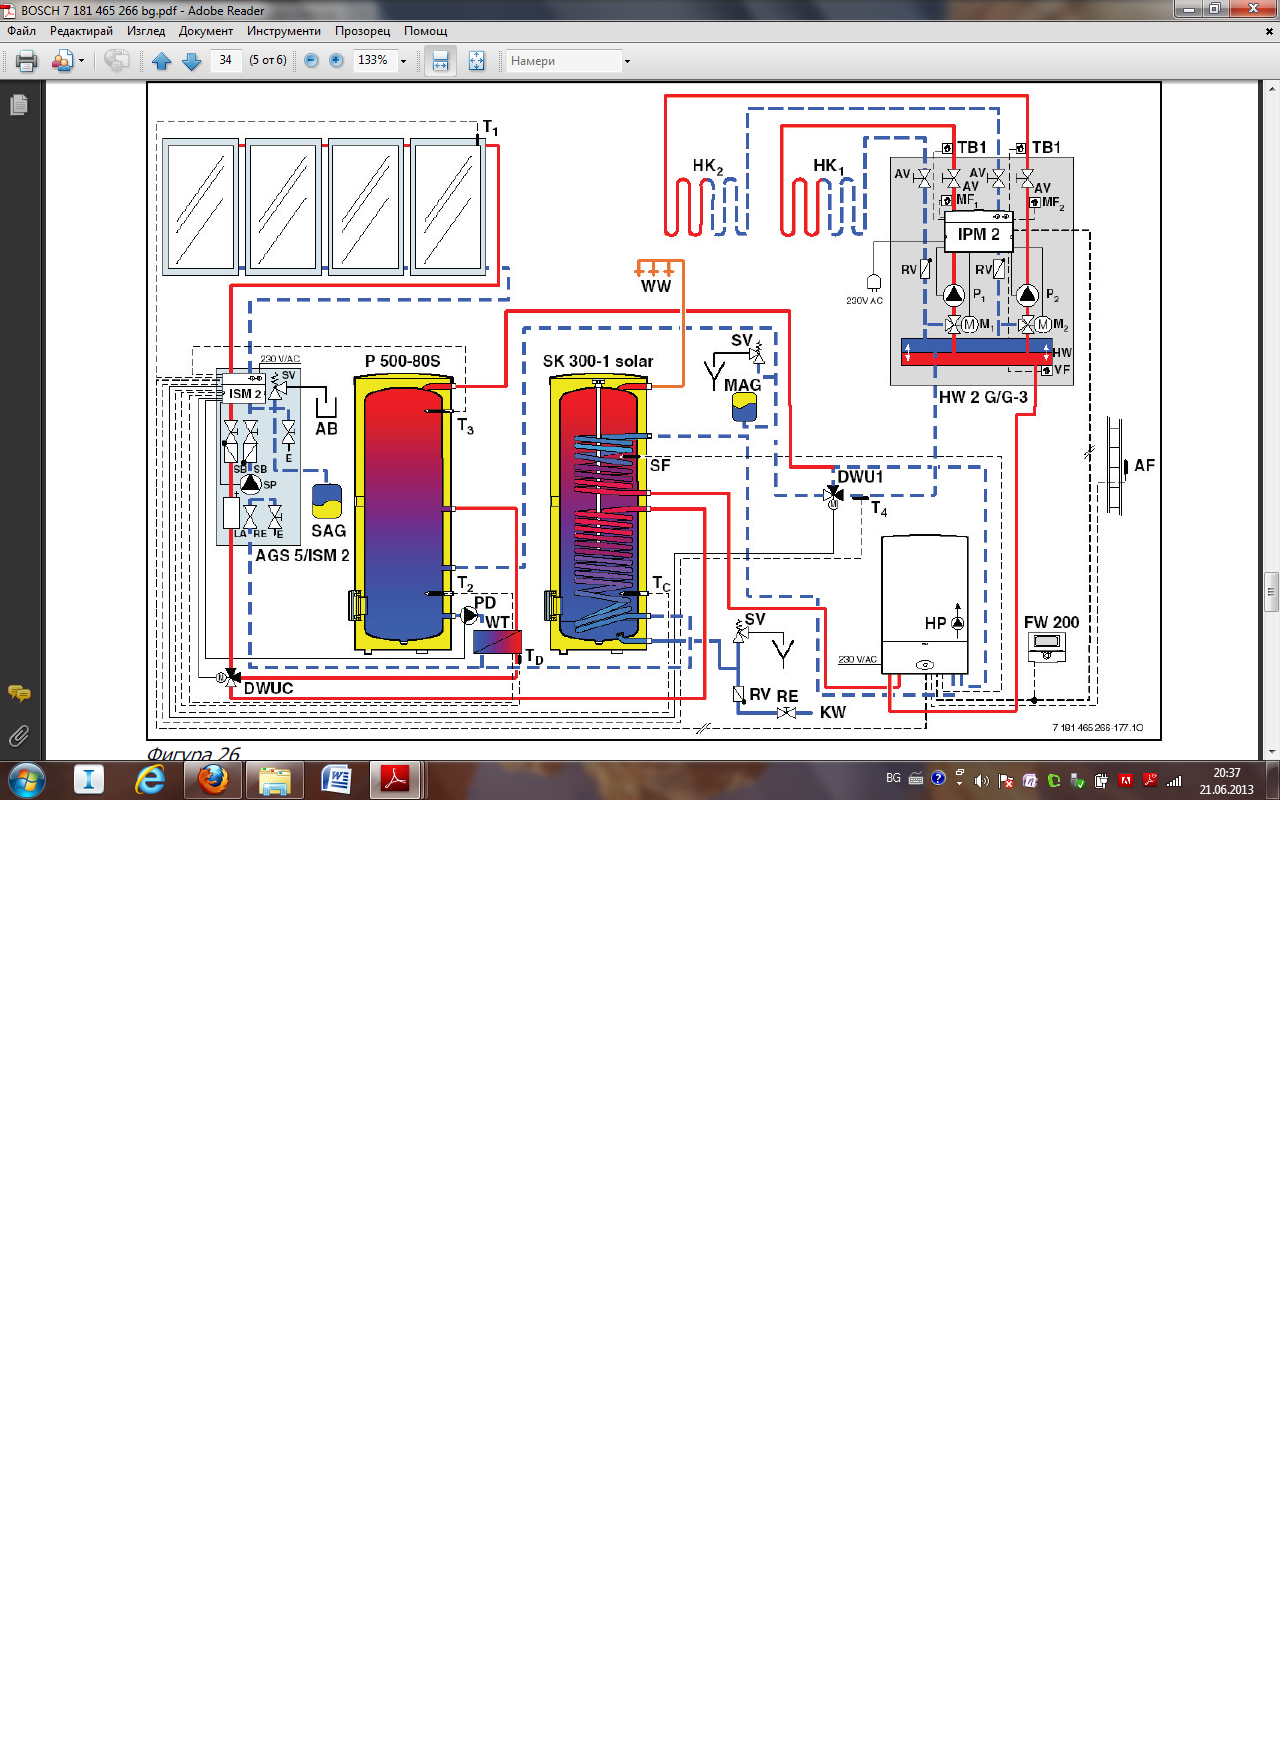Toggle fit-width scrolling mode
The width and height of the screenshot is (1280, 1755).
tap(440, 61)
